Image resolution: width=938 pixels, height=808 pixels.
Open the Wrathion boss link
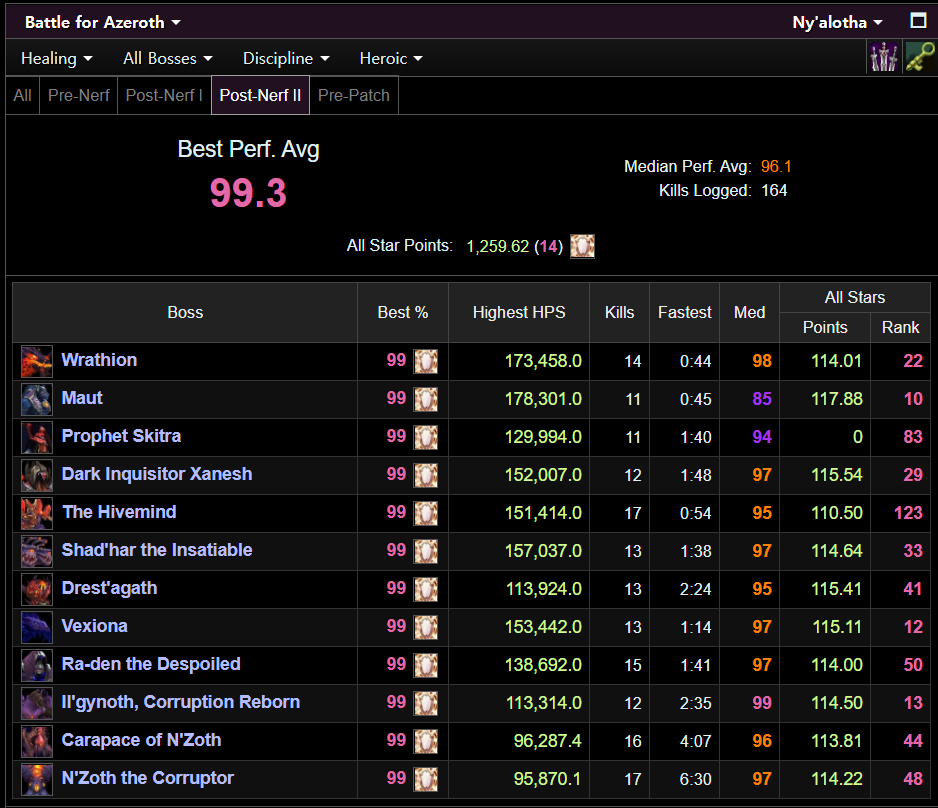(99, 360)
